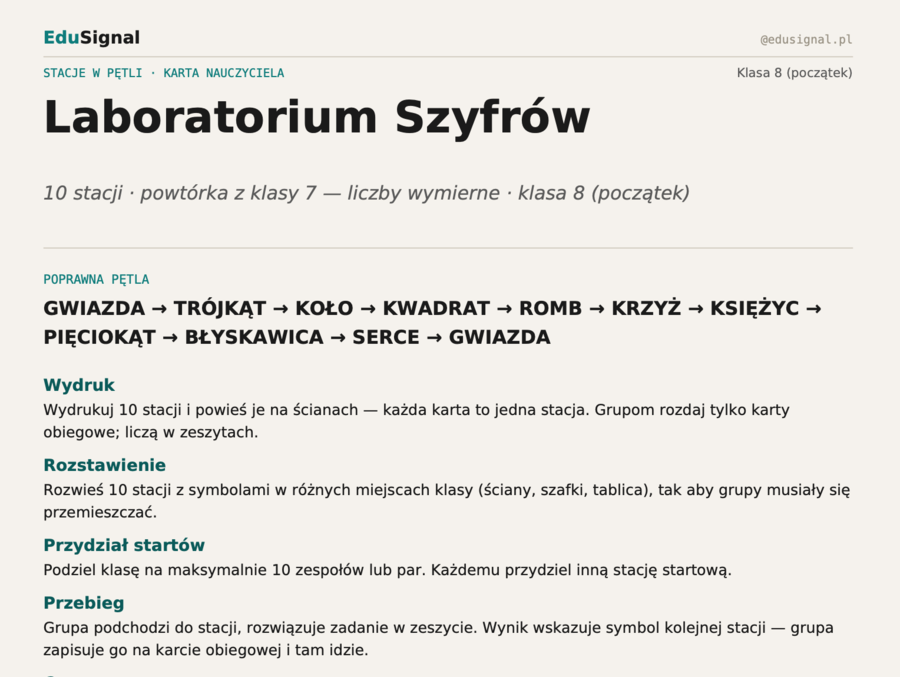Select the 'STACJE W PĘTLI · KARTA NAUCZYCIELA' label

pos(164,73)
